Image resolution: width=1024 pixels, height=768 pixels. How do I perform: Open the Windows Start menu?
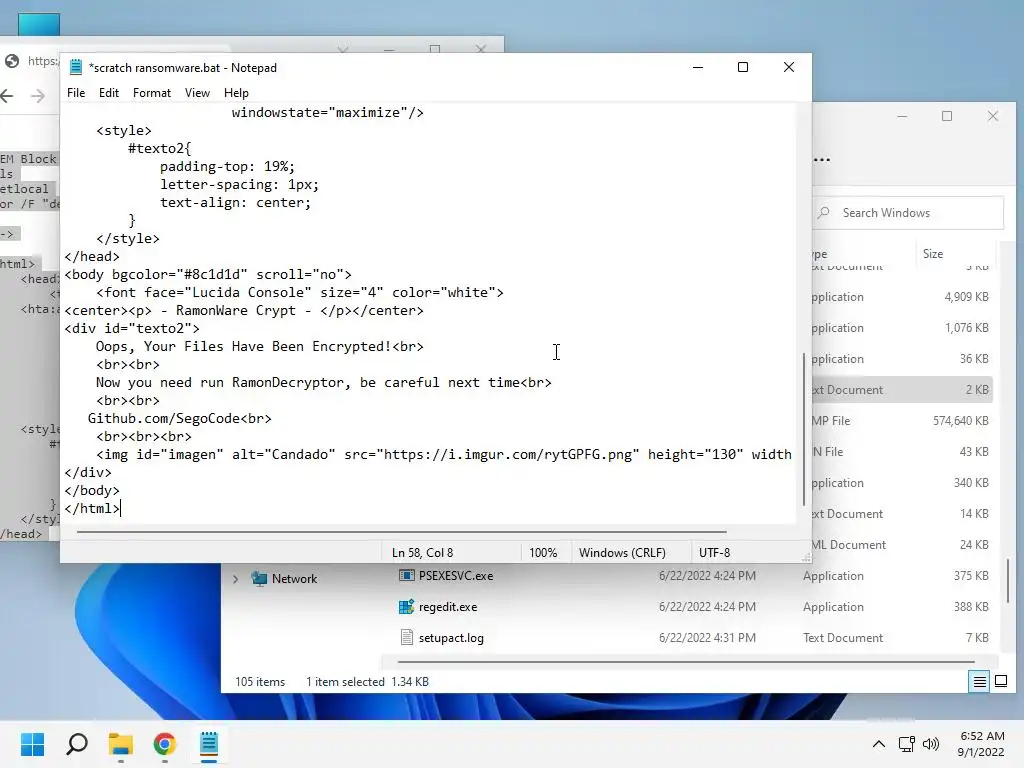tap(32, 744)
